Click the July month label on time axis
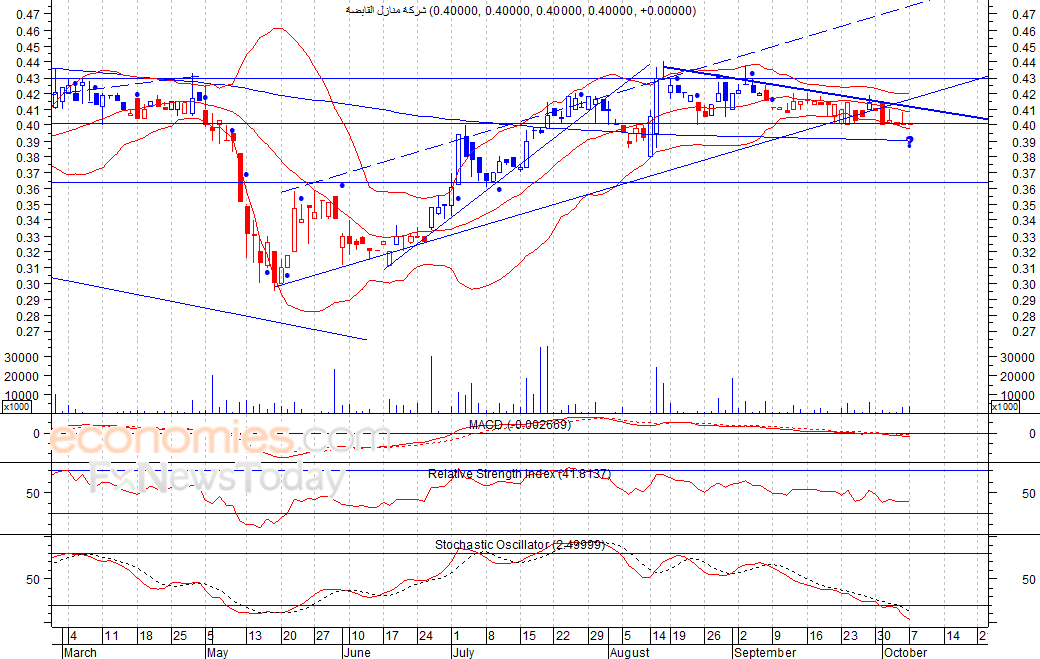 pos(464,652)
